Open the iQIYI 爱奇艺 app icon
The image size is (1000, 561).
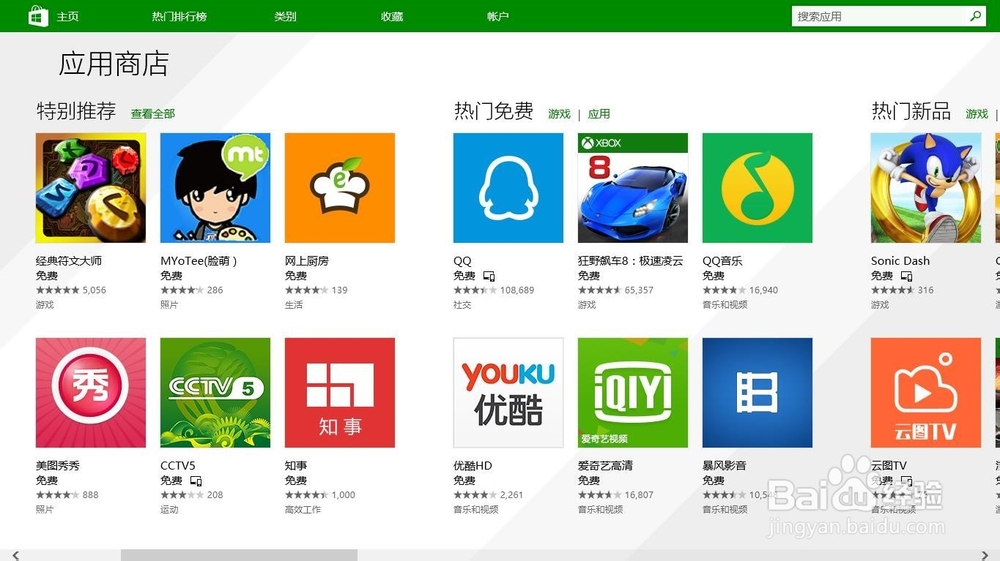tap(633, 393)
